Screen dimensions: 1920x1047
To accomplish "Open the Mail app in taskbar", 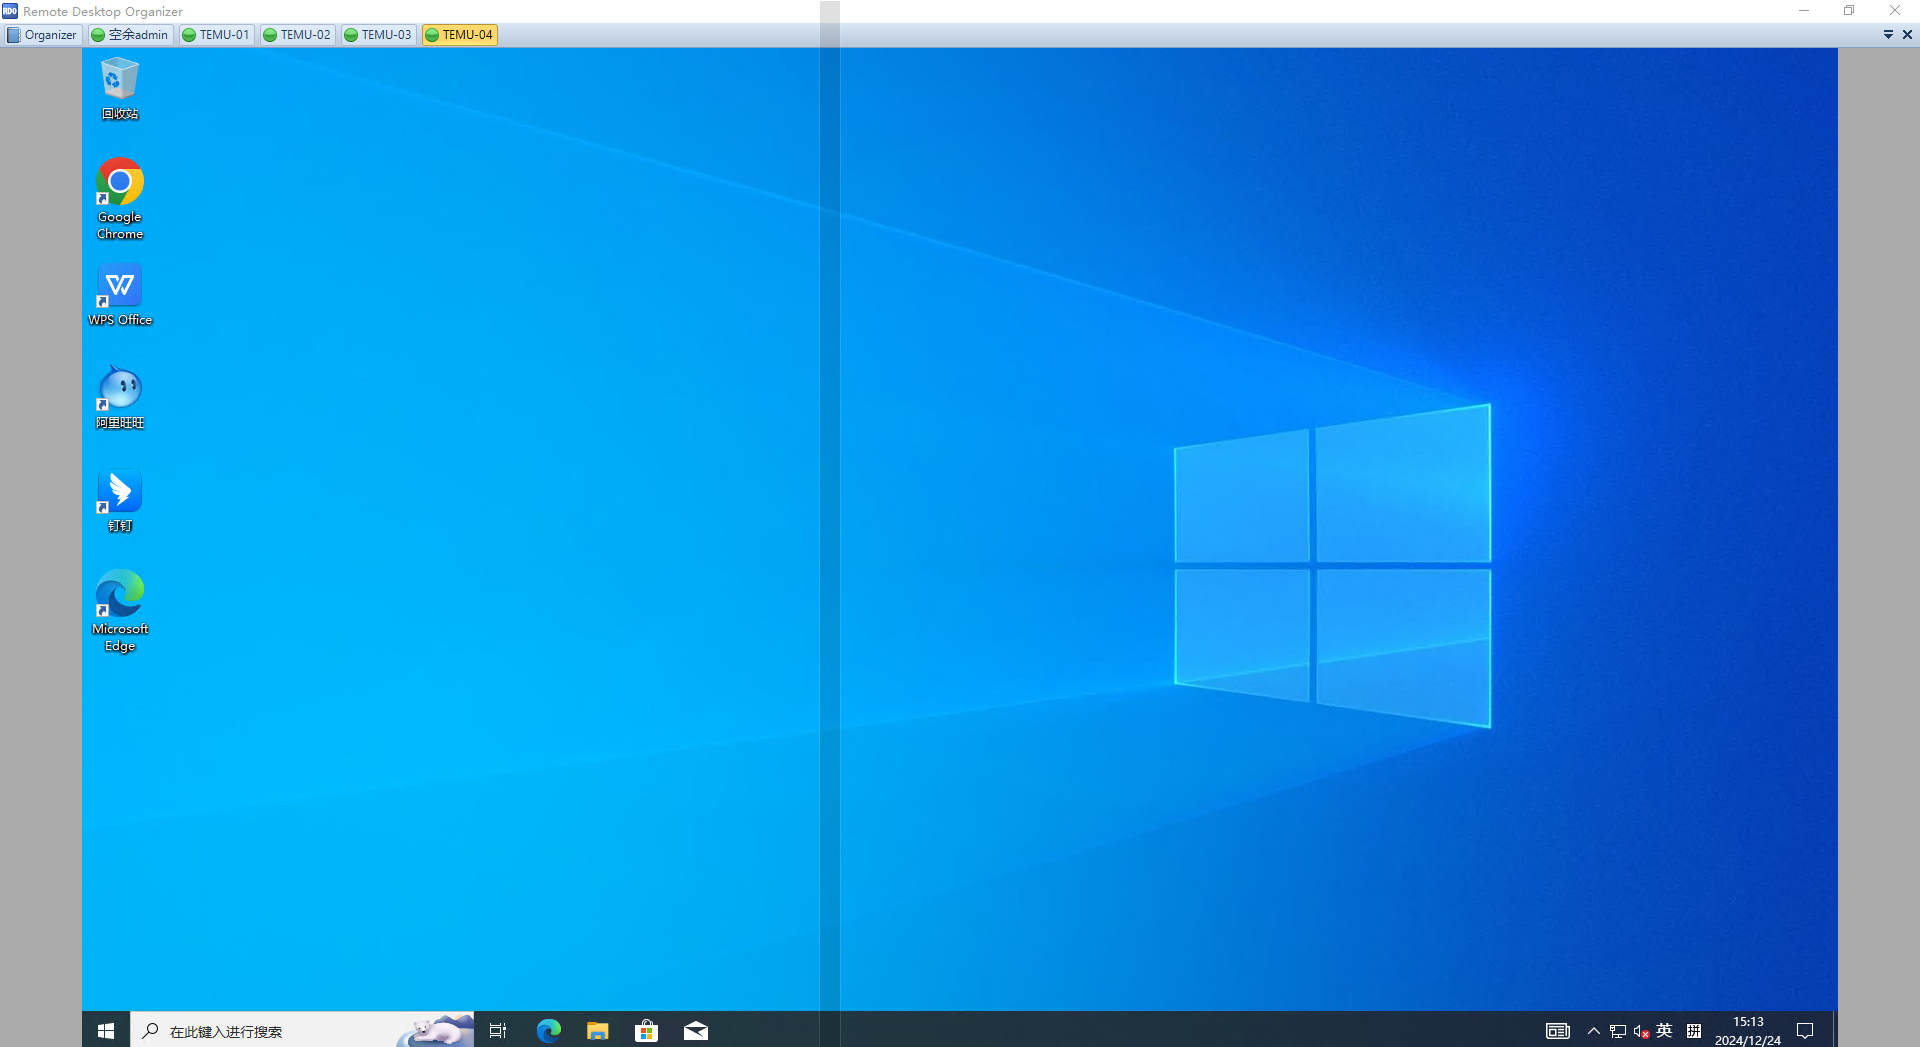I will coord(695,1031).
